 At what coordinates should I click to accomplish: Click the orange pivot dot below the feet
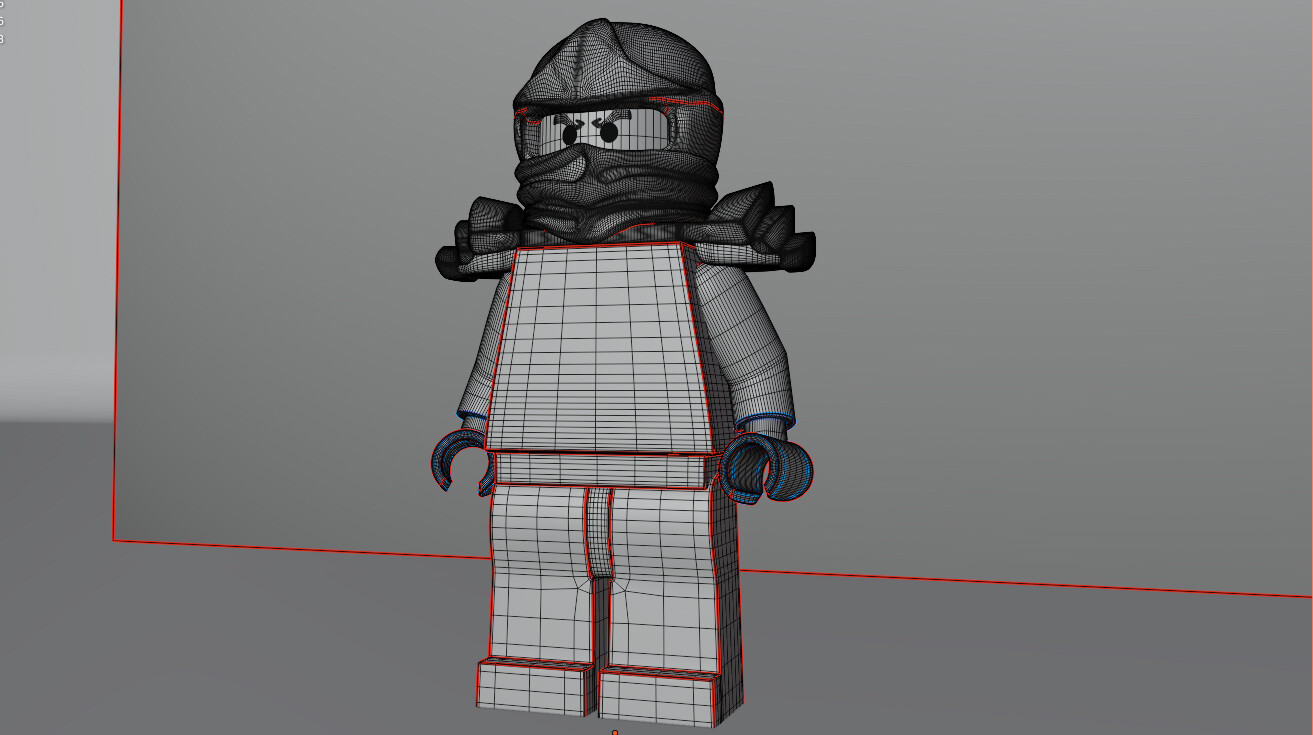coord(614,731)
